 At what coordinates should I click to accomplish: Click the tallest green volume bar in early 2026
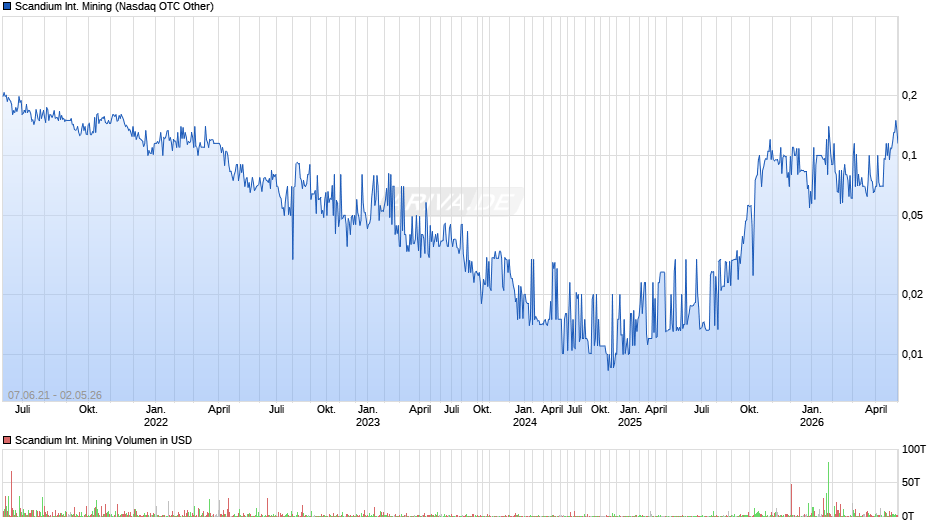point(828,489)
